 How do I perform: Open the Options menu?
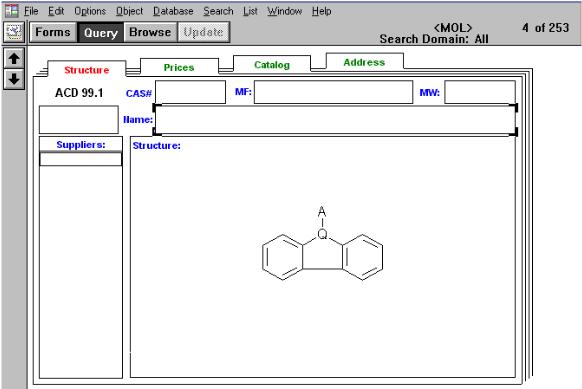click(x=90, y=11)
